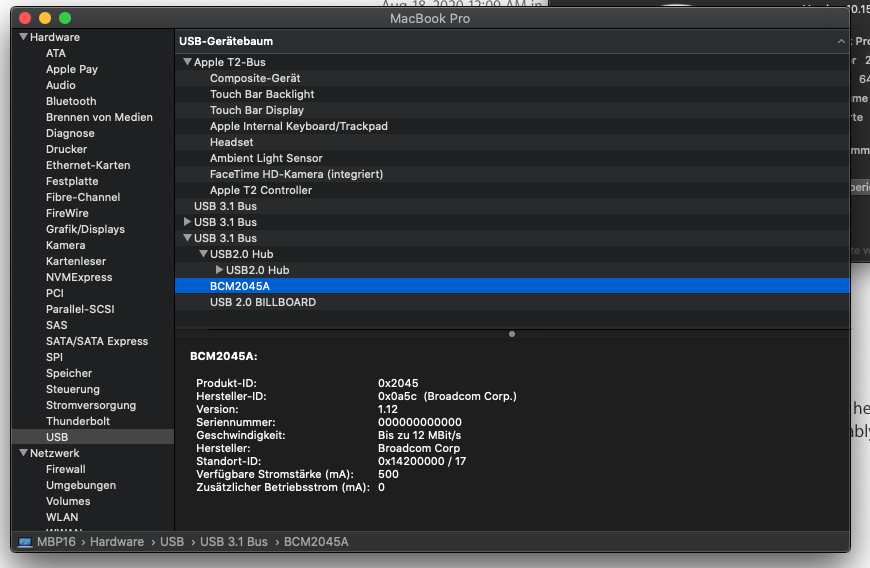870x568 pixels.
Task: Select Kamera in the sidebar
Action: click(65, 245)
